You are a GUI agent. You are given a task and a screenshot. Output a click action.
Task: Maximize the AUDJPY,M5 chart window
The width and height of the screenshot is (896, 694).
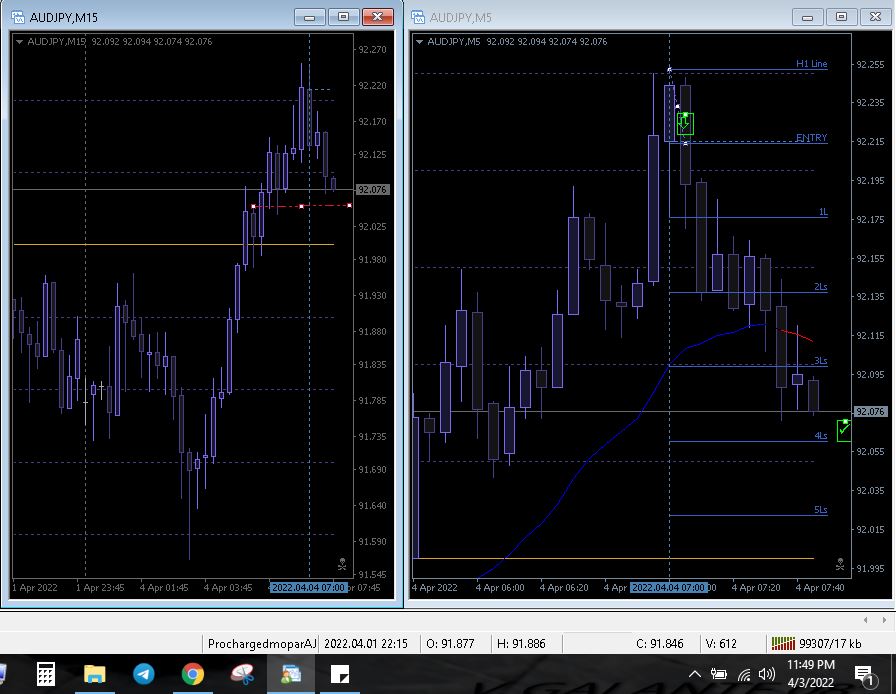click(841, 17)
